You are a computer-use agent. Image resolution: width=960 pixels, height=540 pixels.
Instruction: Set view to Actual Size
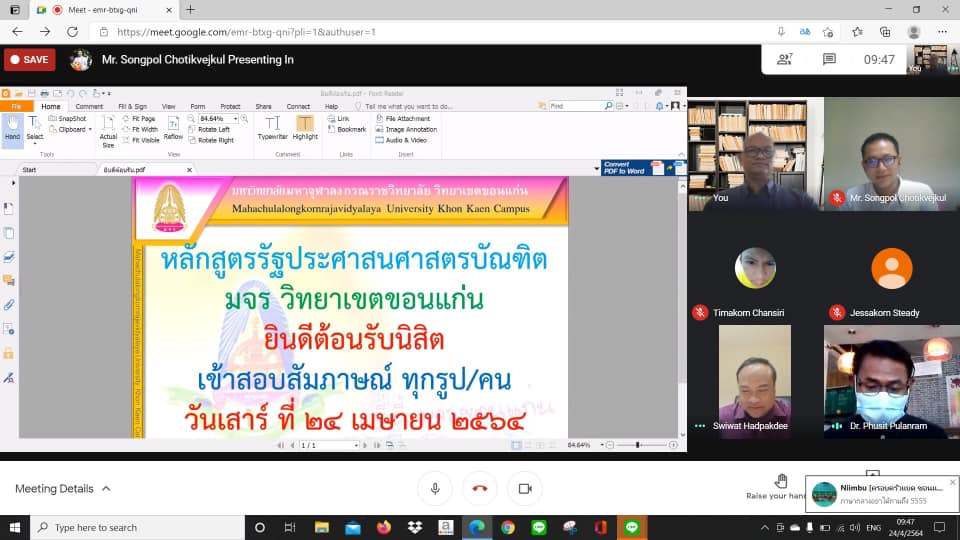(x=108, y=131)
